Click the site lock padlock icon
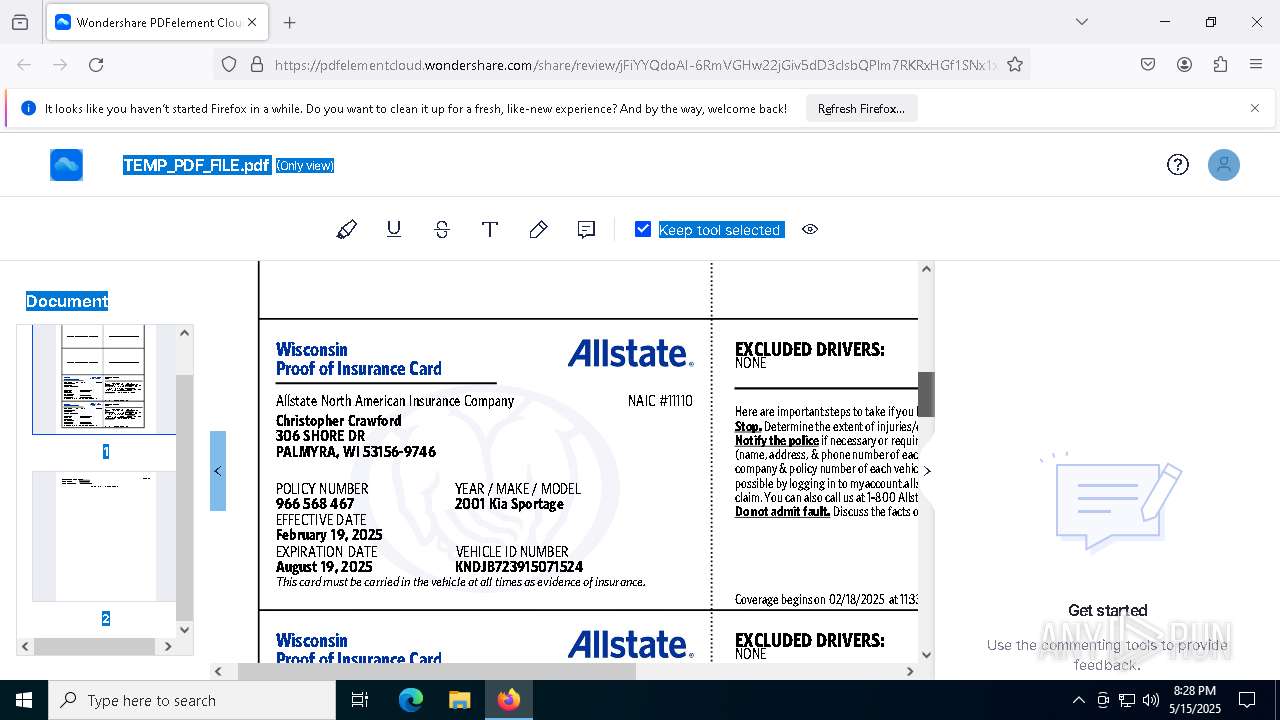This screenshot has width=1280, height=720. [x=257, y=64]
